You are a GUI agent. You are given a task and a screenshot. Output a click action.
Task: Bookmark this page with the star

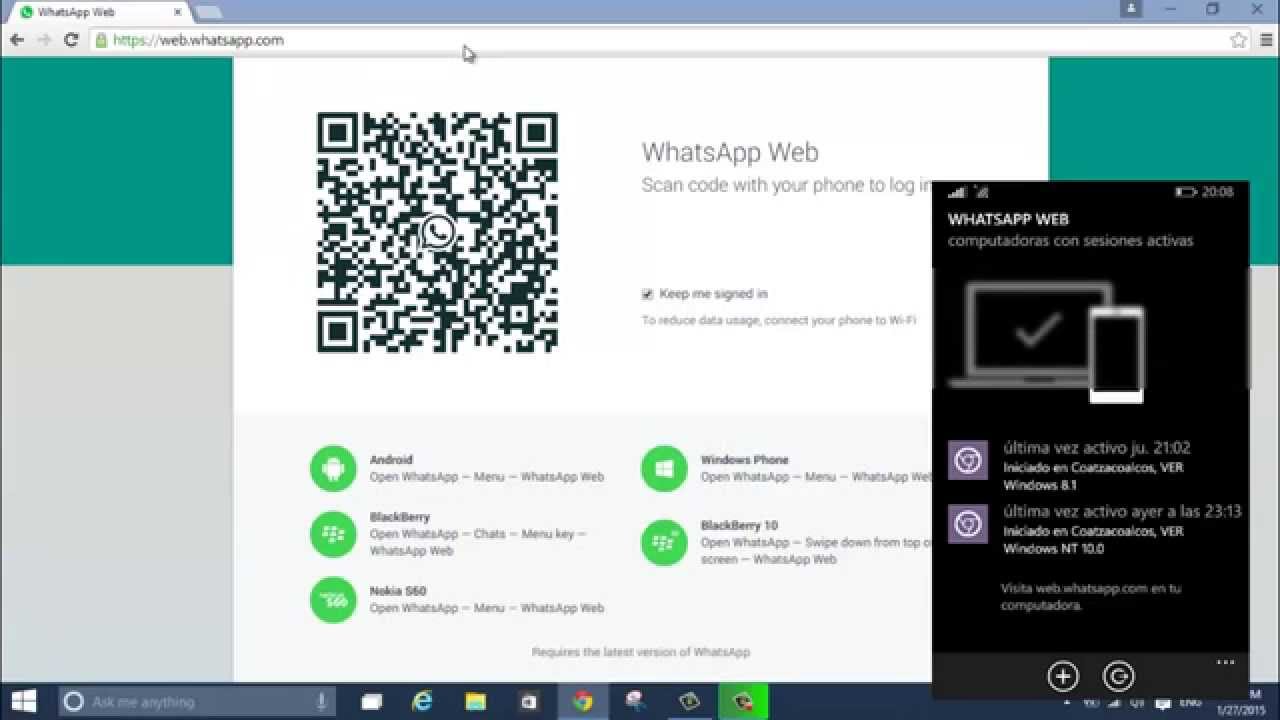coord(1238,40)
